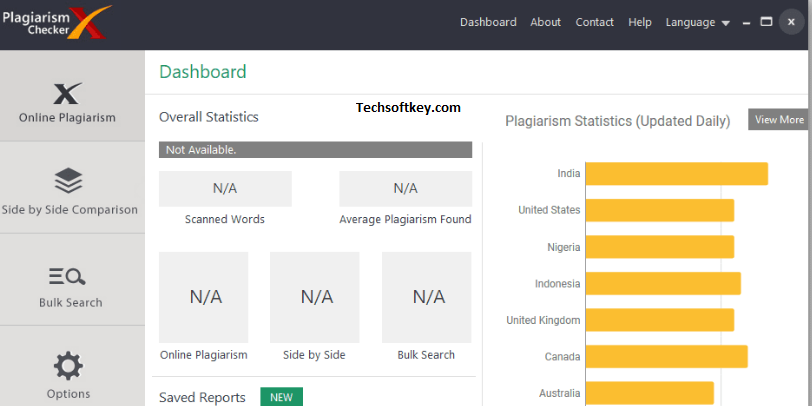Open the Contact menu item

click(594, 22)
